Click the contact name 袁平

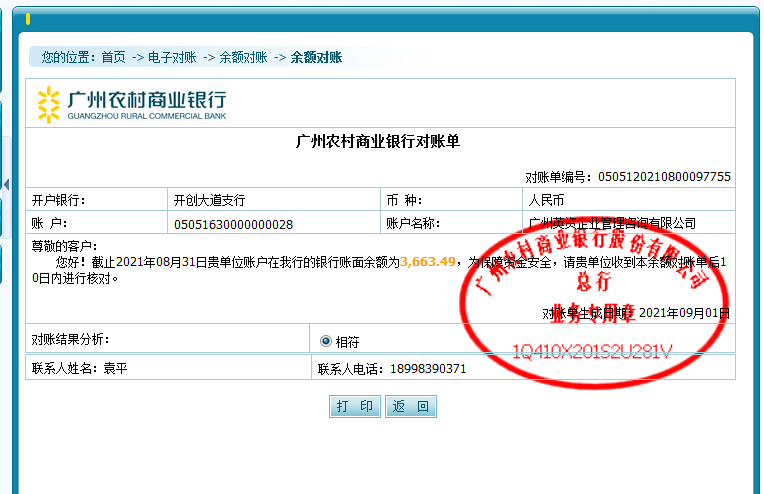(115, 368)
